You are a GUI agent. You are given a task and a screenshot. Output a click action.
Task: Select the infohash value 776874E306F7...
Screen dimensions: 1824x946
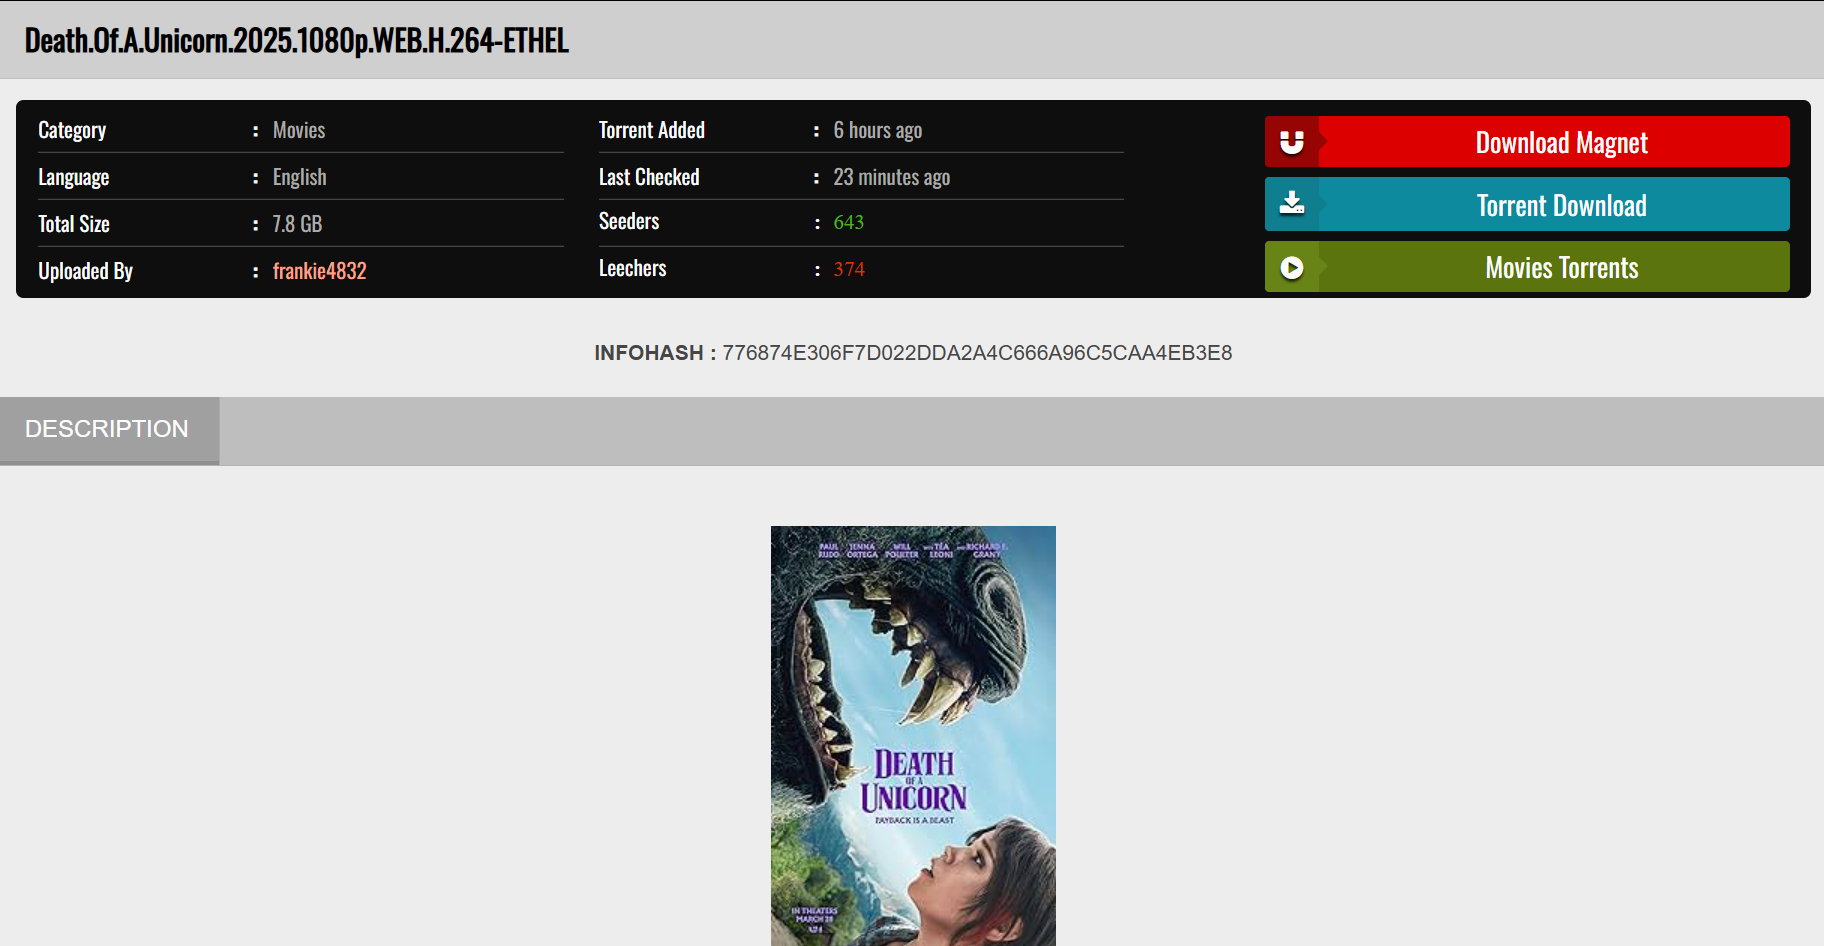tap(977, 353)
